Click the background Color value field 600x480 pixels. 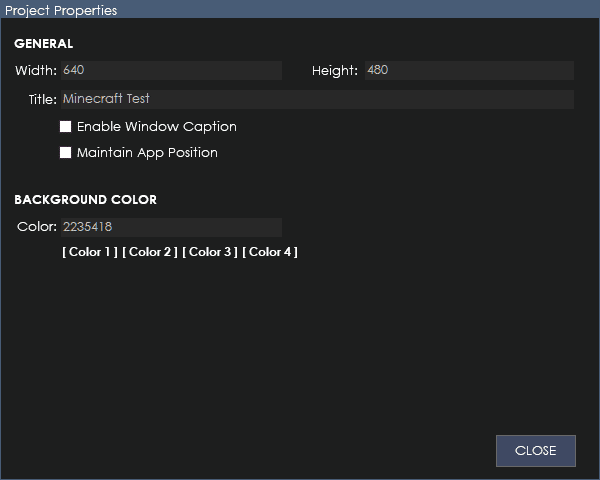point(171,227)
